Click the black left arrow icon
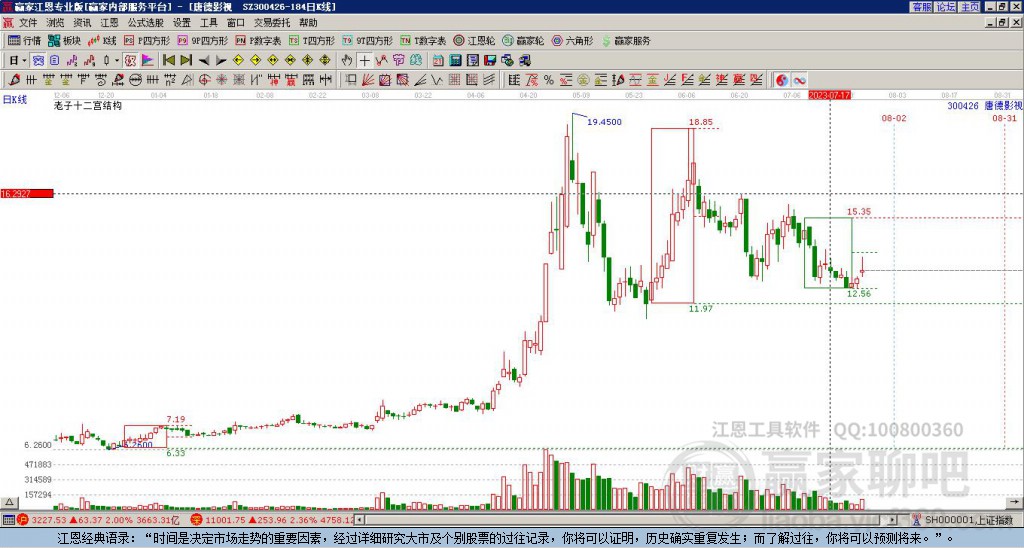 (x=204, y=61)
